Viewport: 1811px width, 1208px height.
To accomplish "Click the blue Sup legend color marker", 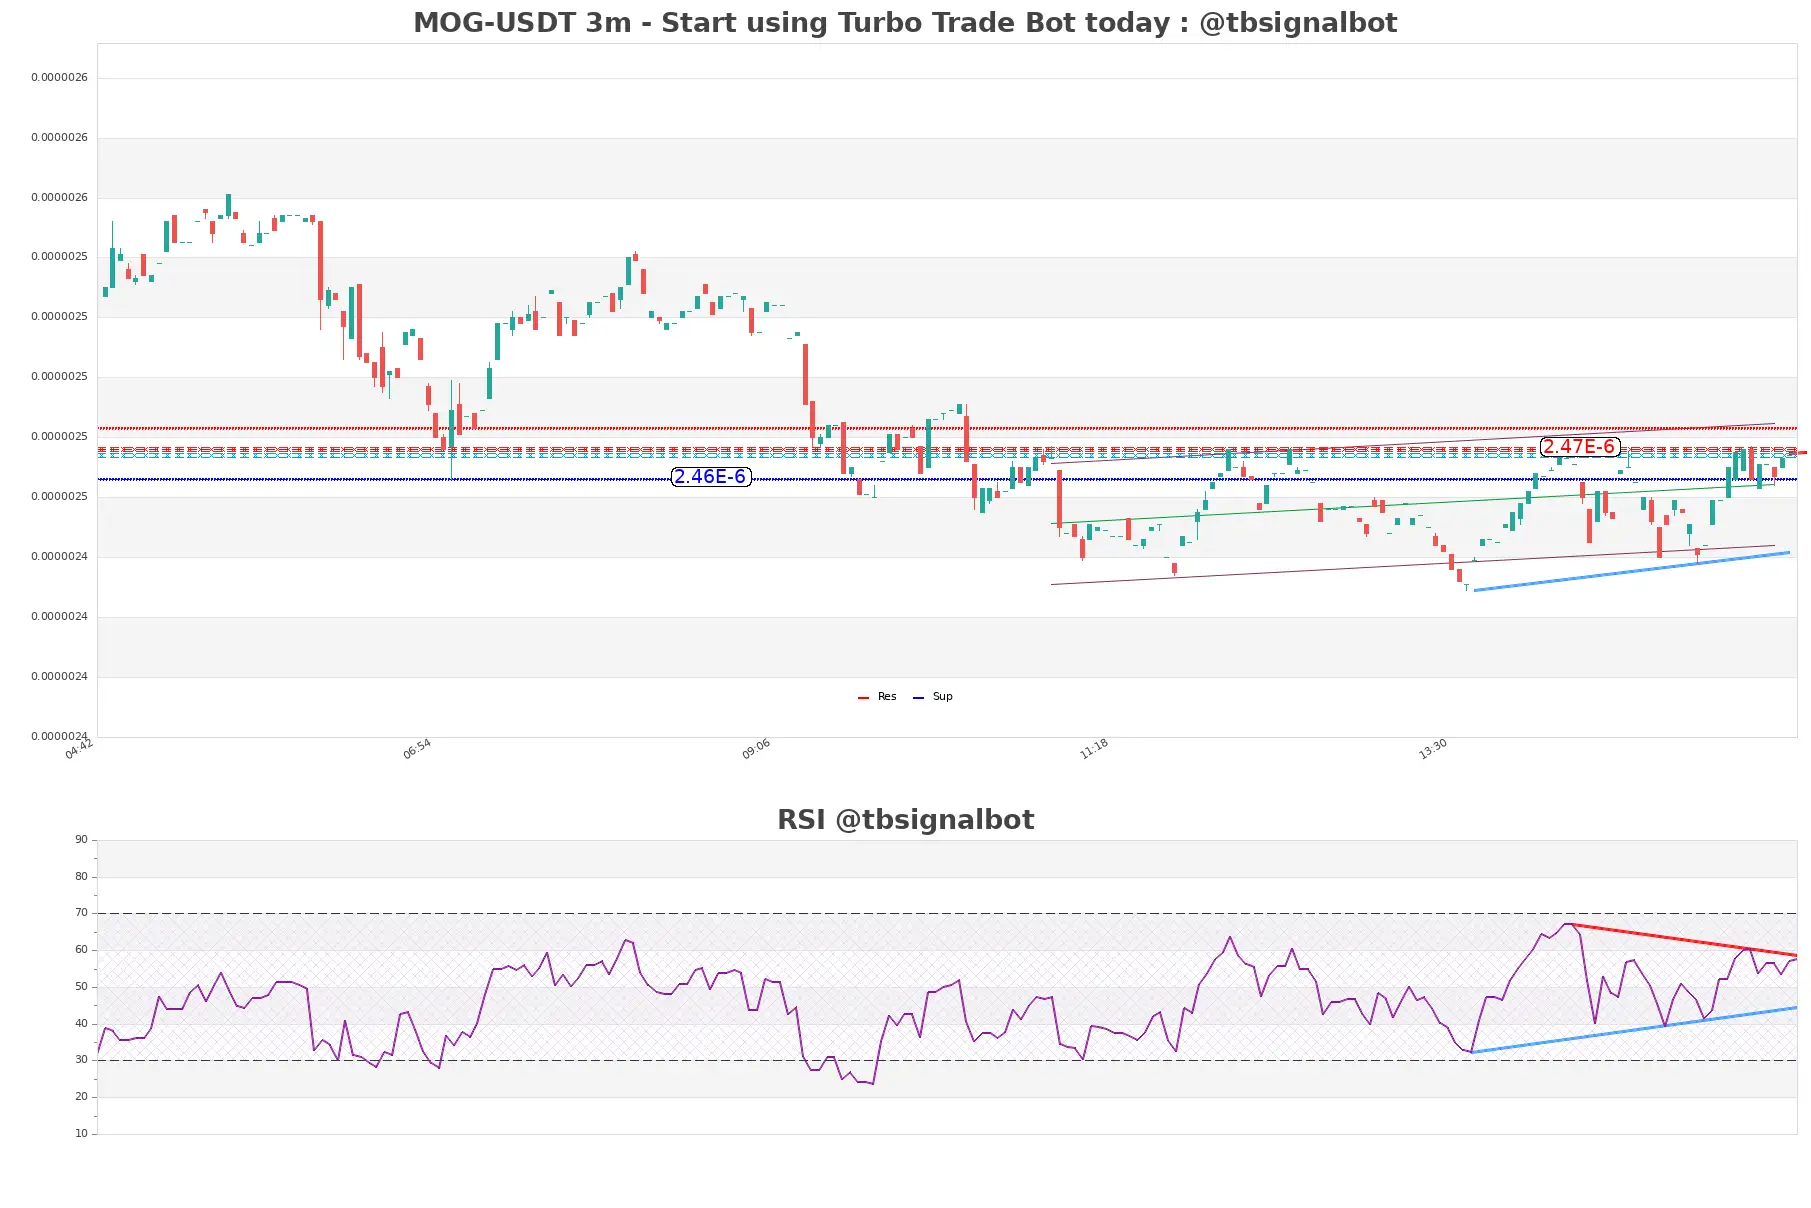I will pos(918,698).
